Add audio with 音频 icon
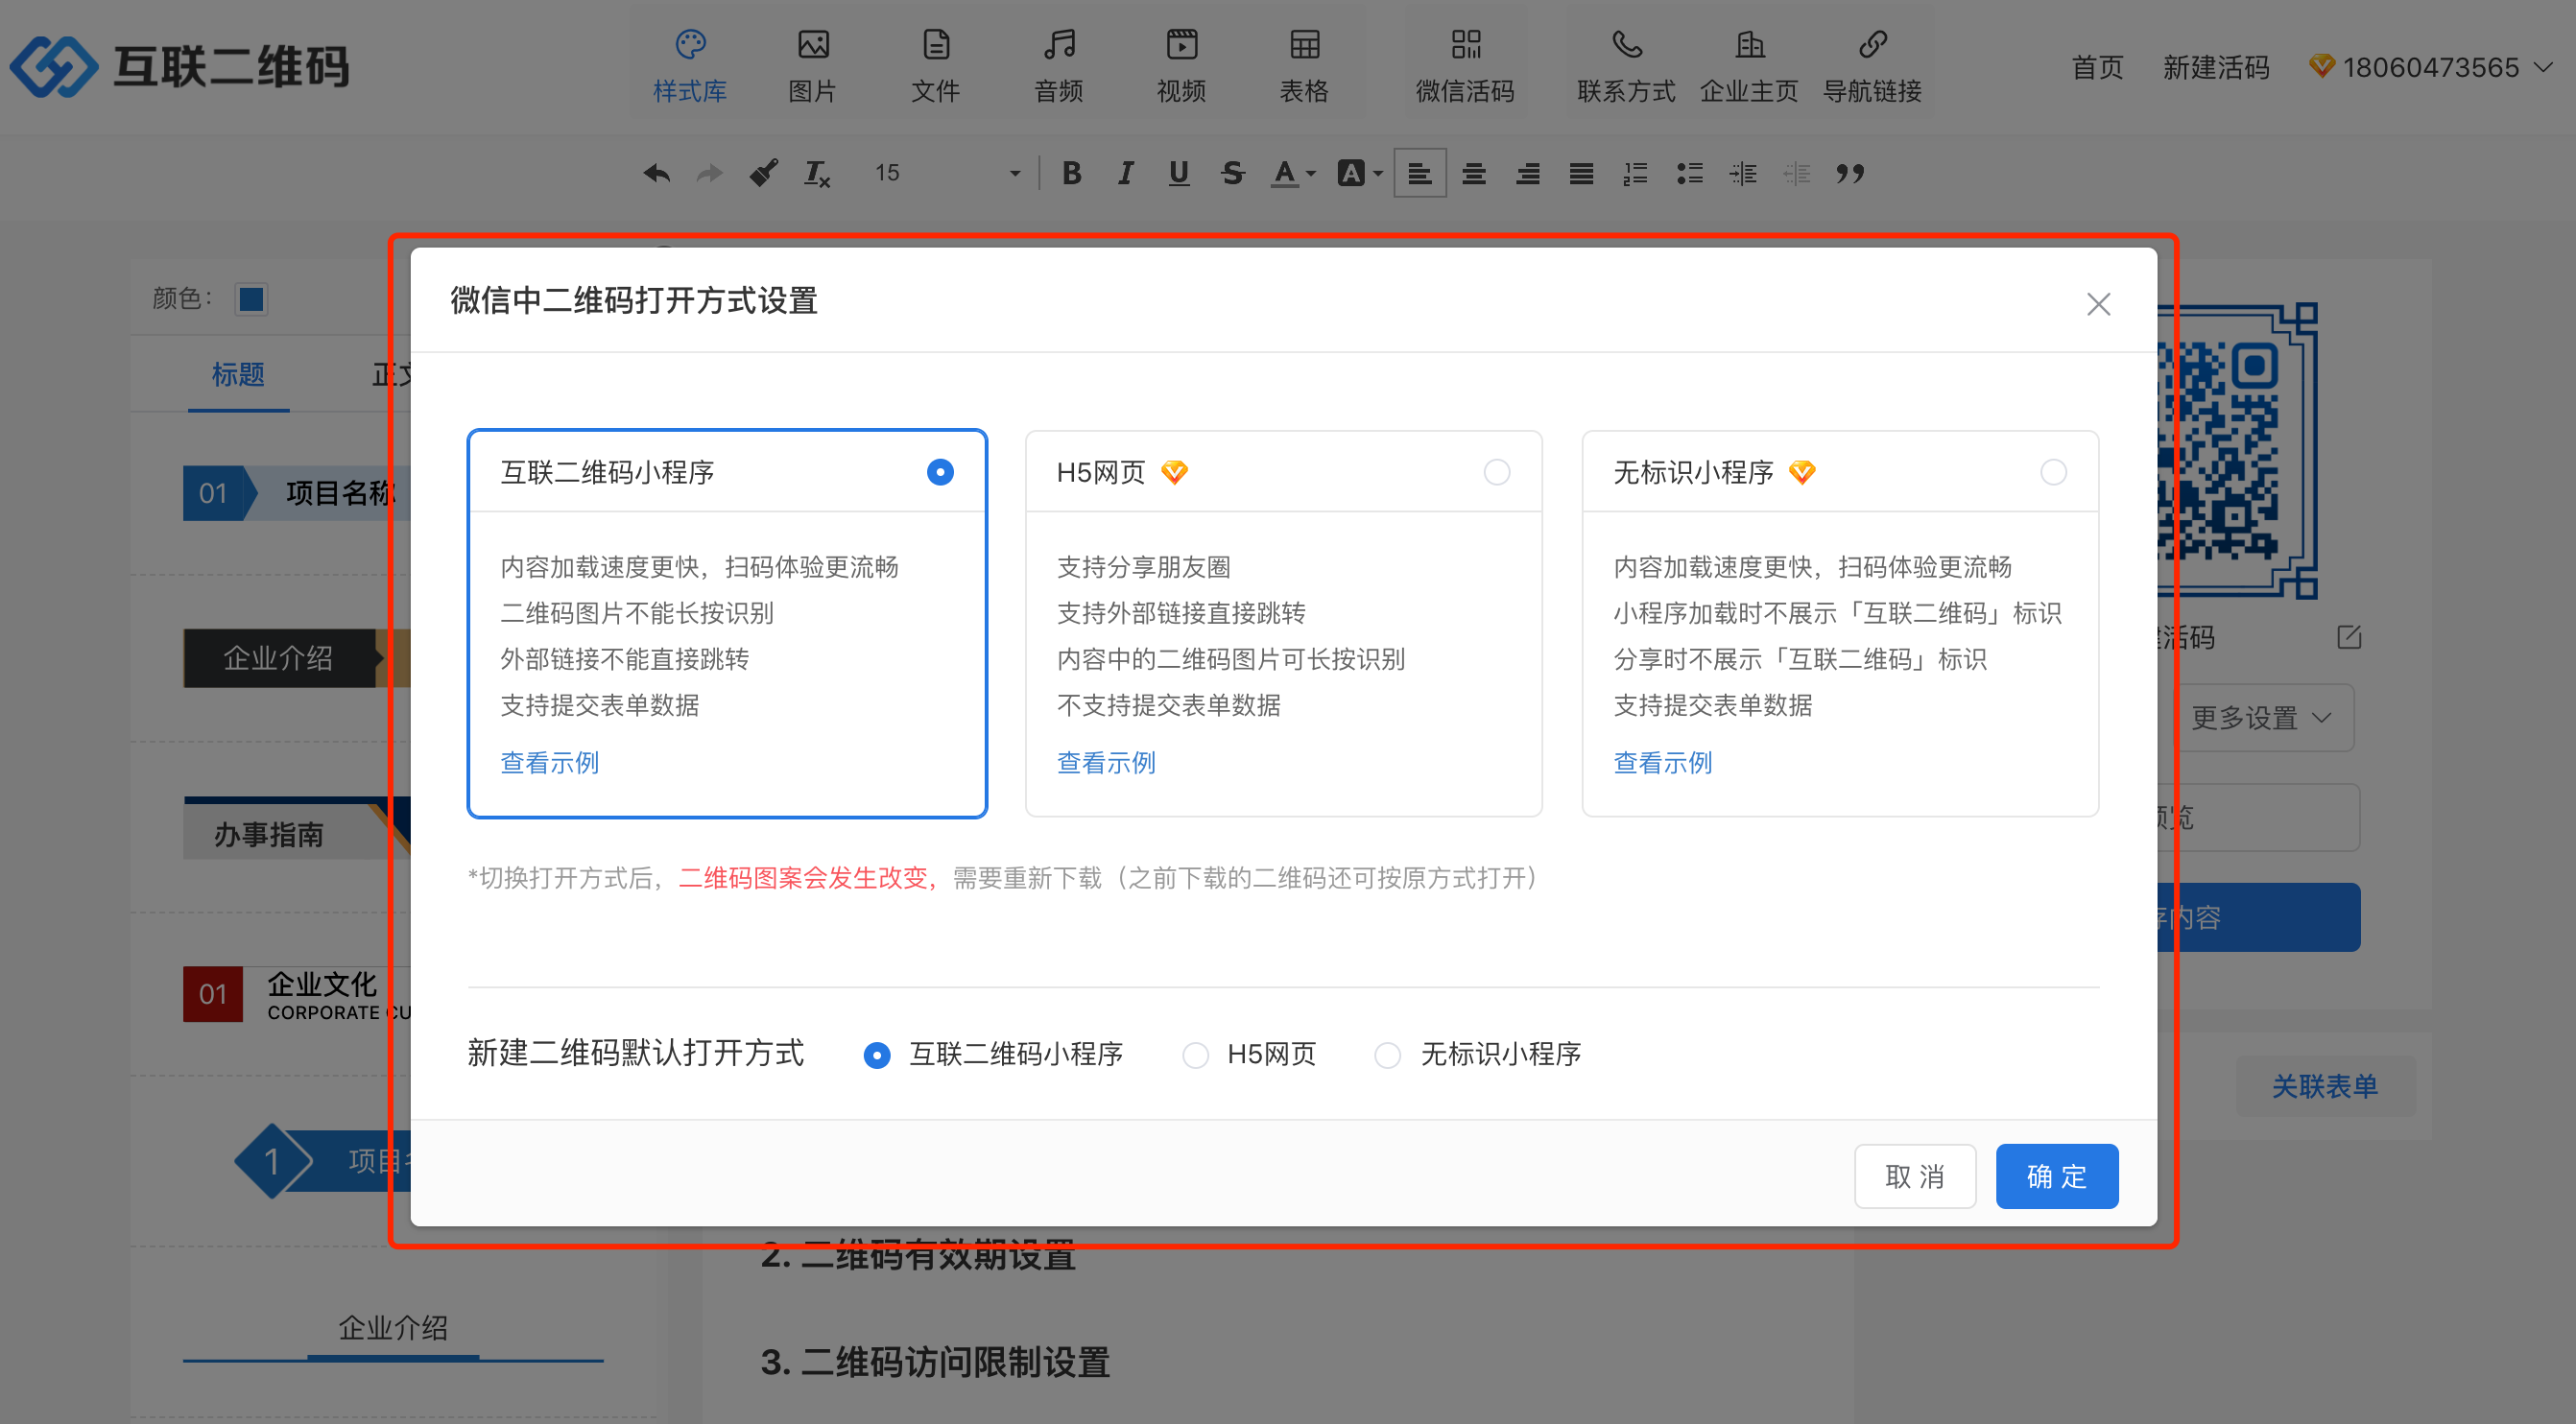Image resolution: width=2576 pixels, height=1424 pixels. click(x=1058, y=66)
